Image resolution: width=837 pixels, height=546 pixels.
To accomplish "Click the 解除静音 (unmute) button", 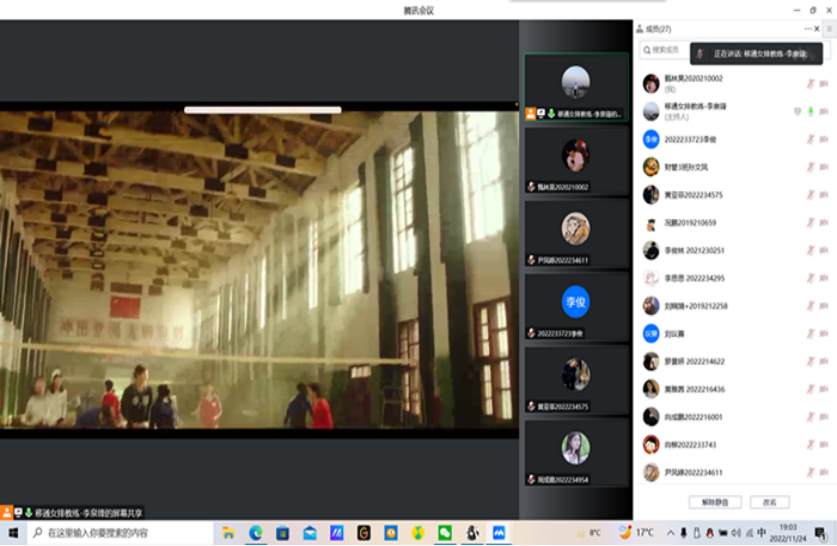I will point(715,502).
